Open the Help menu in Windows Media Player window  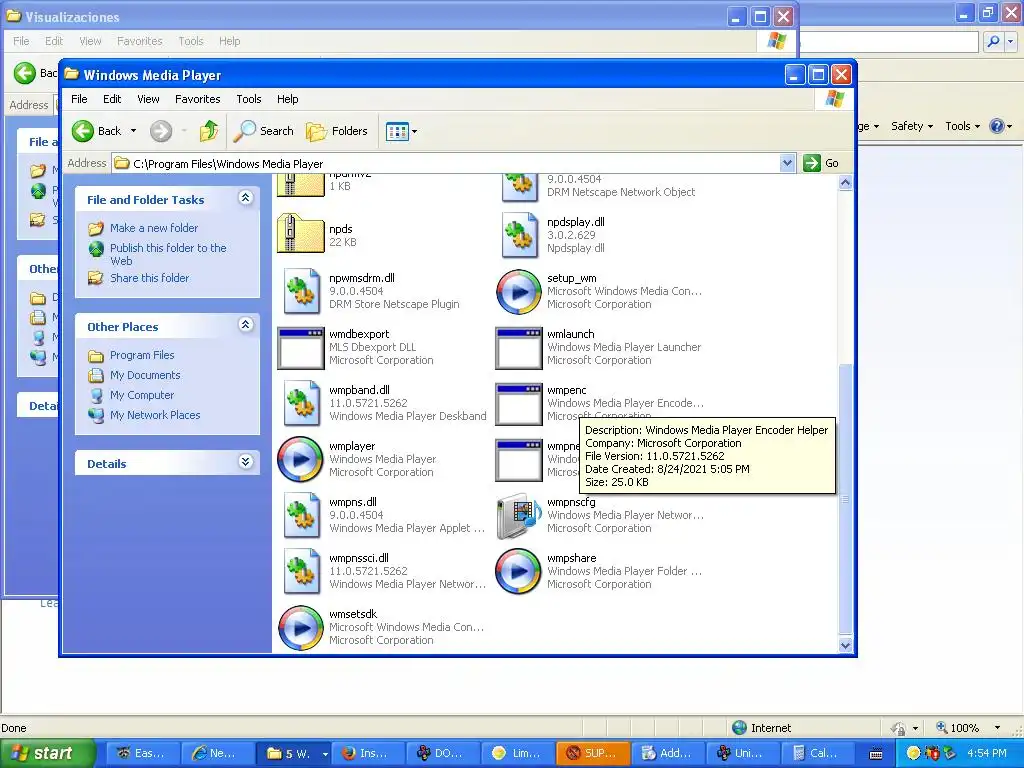click(287, 99)
